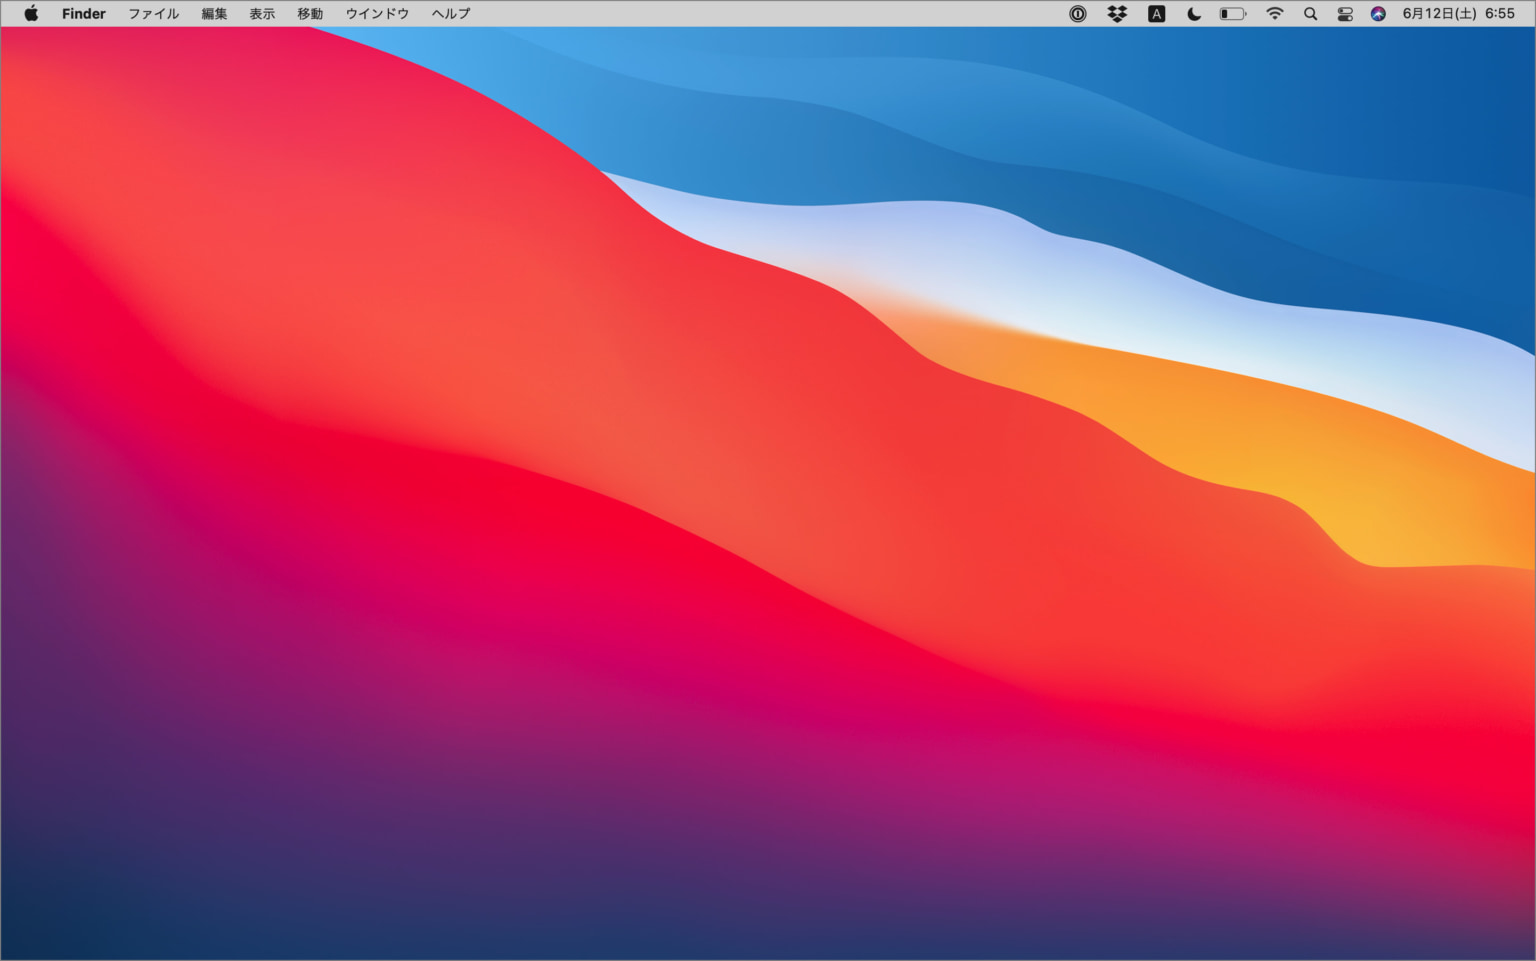Activate Siri from menu bar
1536x961 pixels.
[1378, 14]
